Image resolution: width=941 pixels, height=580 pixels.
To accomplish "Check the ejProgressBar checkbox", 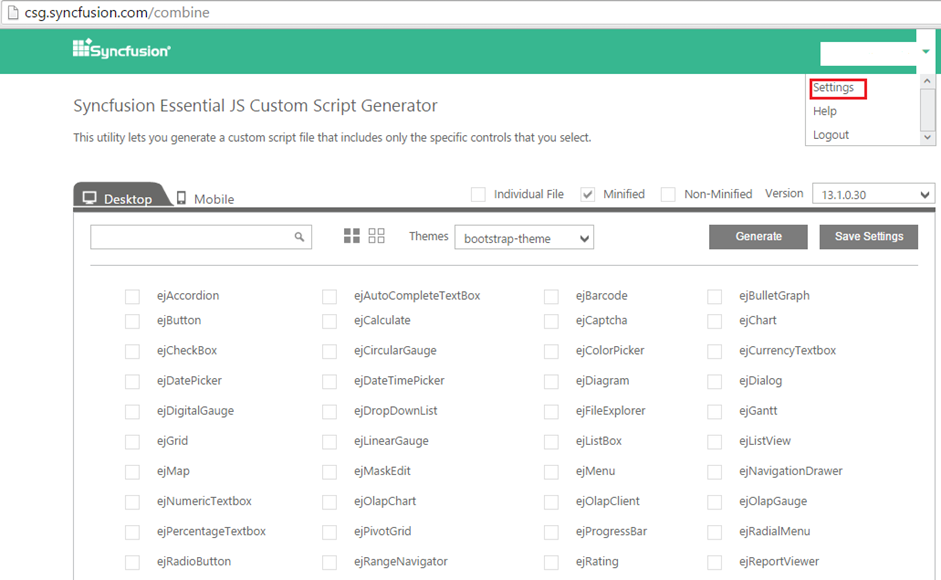I will tap(551, 532).
